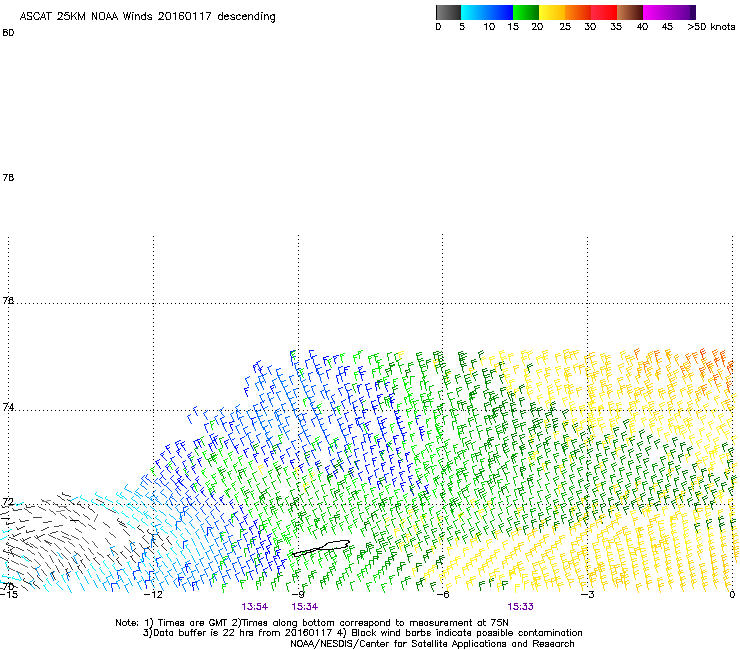Click the cyan-blue 5-15 knots color band
The image size is (740, 650).
click(x=487, y=12)
